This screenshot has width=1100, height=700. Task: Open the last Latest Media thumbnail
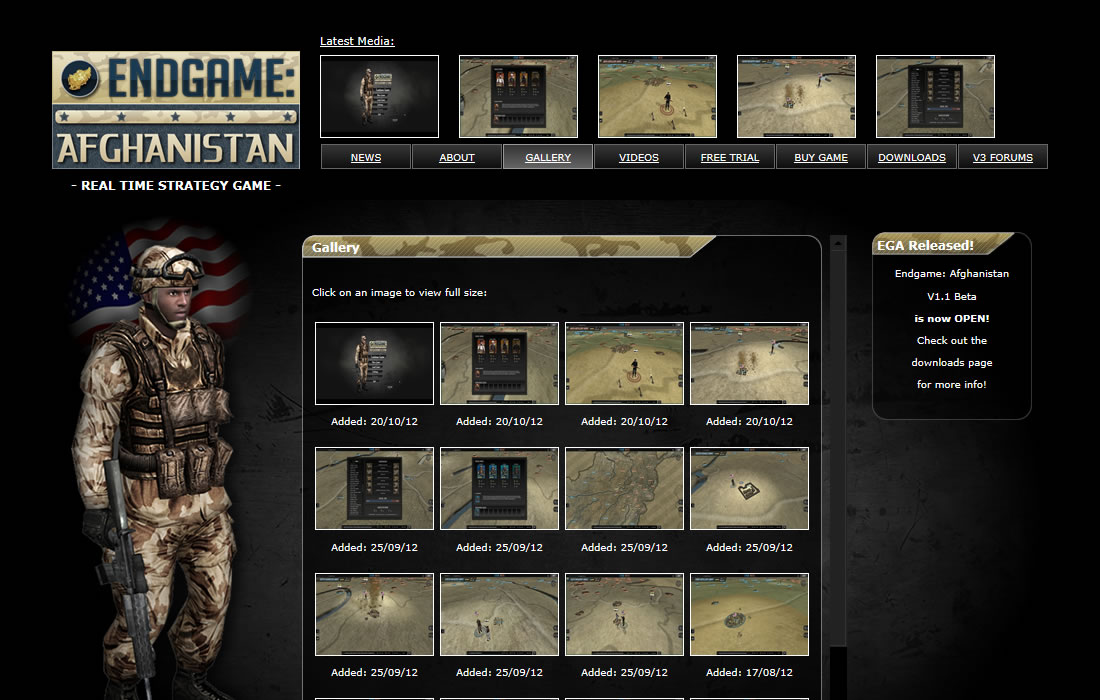[935, 96]
